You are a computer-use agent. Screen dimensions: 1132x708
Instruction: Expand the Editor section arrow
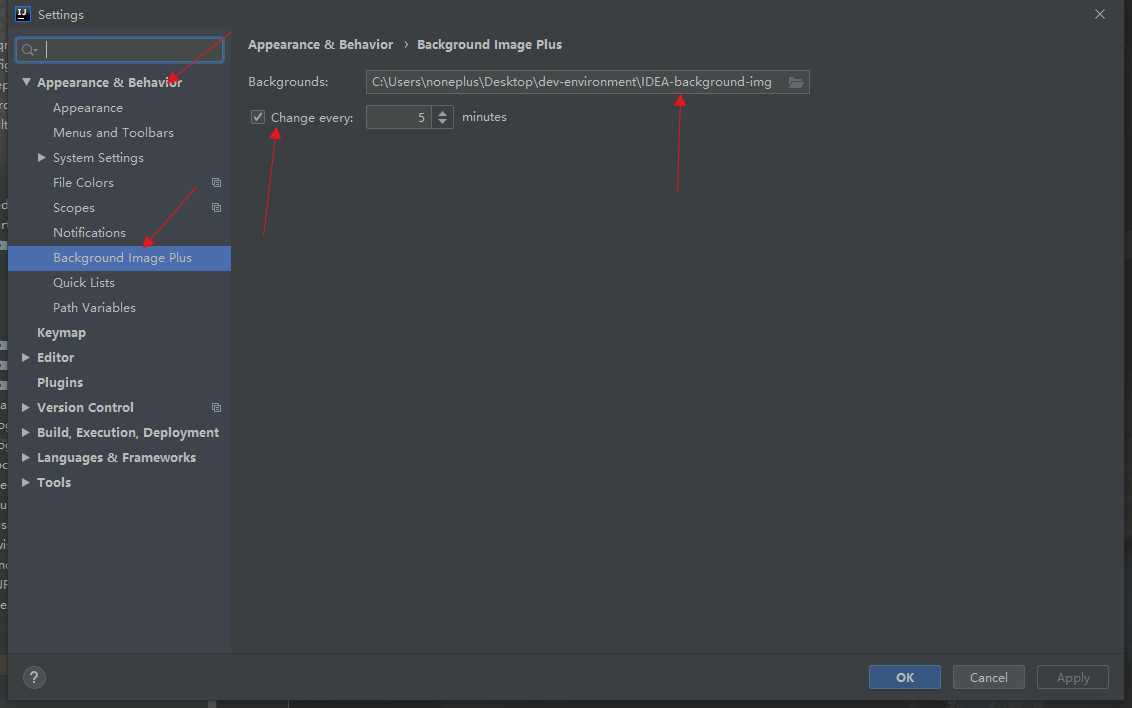(x=25, y=357)
